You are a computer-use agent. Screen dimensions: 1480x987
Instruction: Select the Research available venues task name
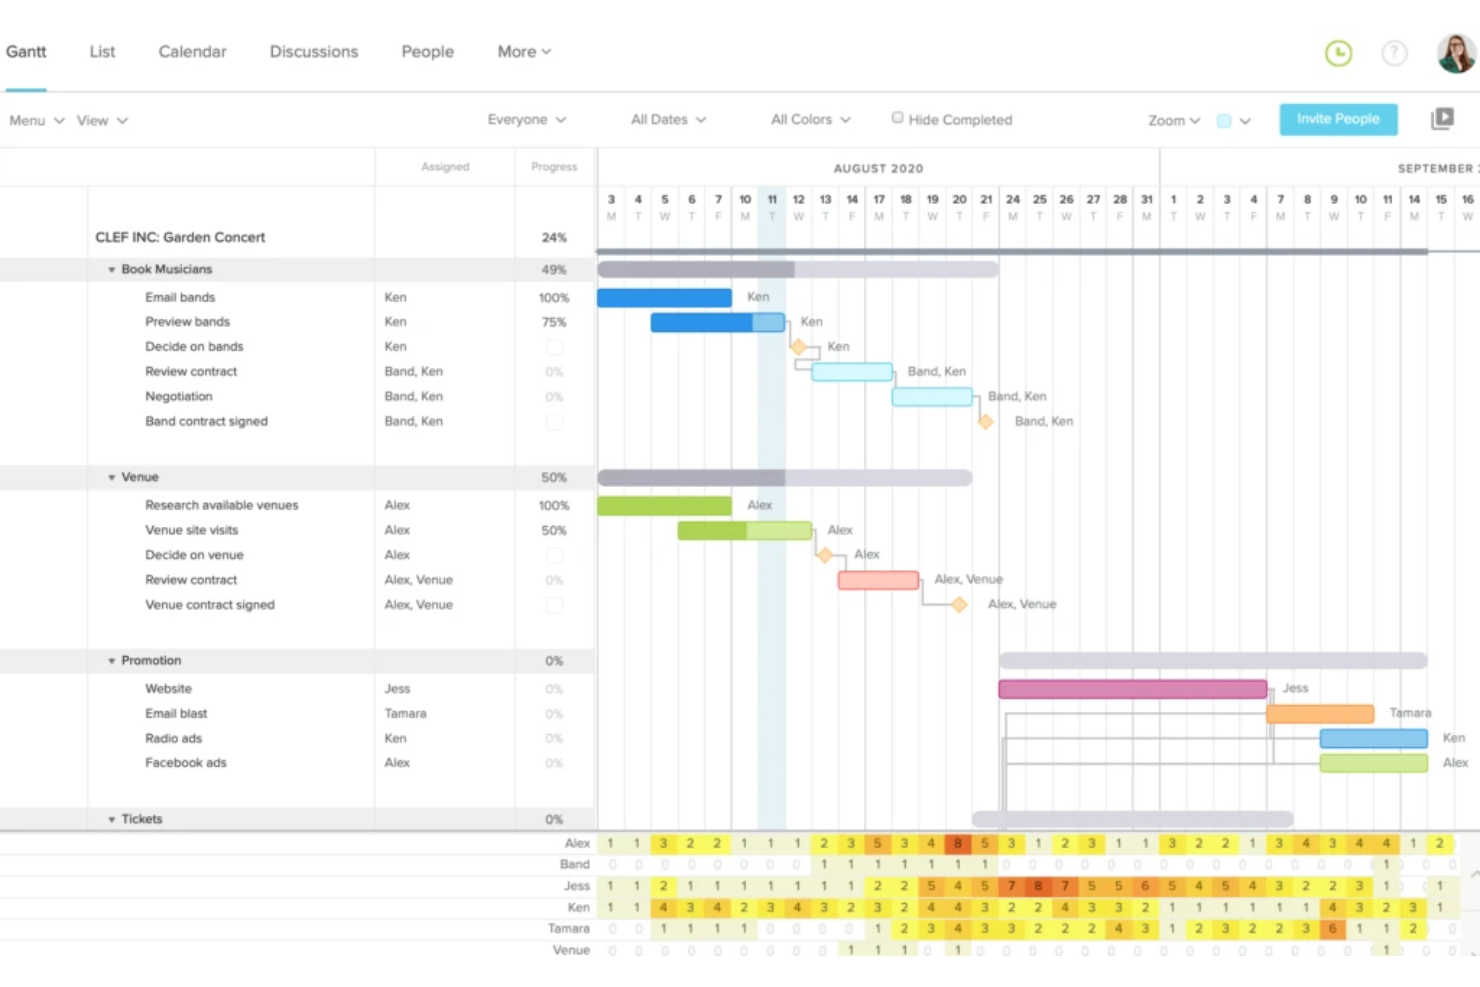pyautogui.click(x=221, y=505)
